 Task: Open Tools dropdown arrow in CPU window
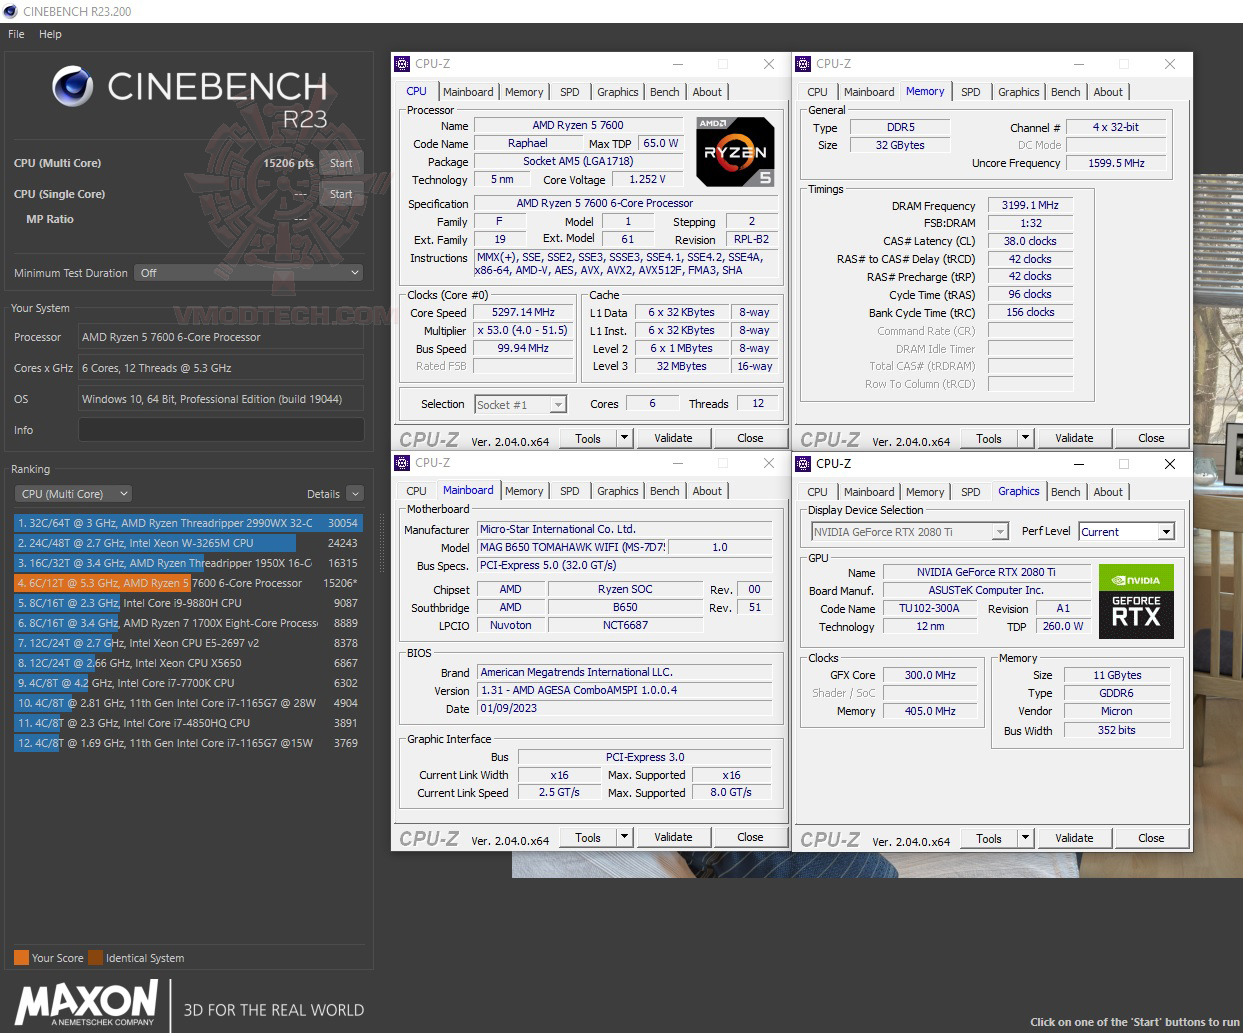624,437
